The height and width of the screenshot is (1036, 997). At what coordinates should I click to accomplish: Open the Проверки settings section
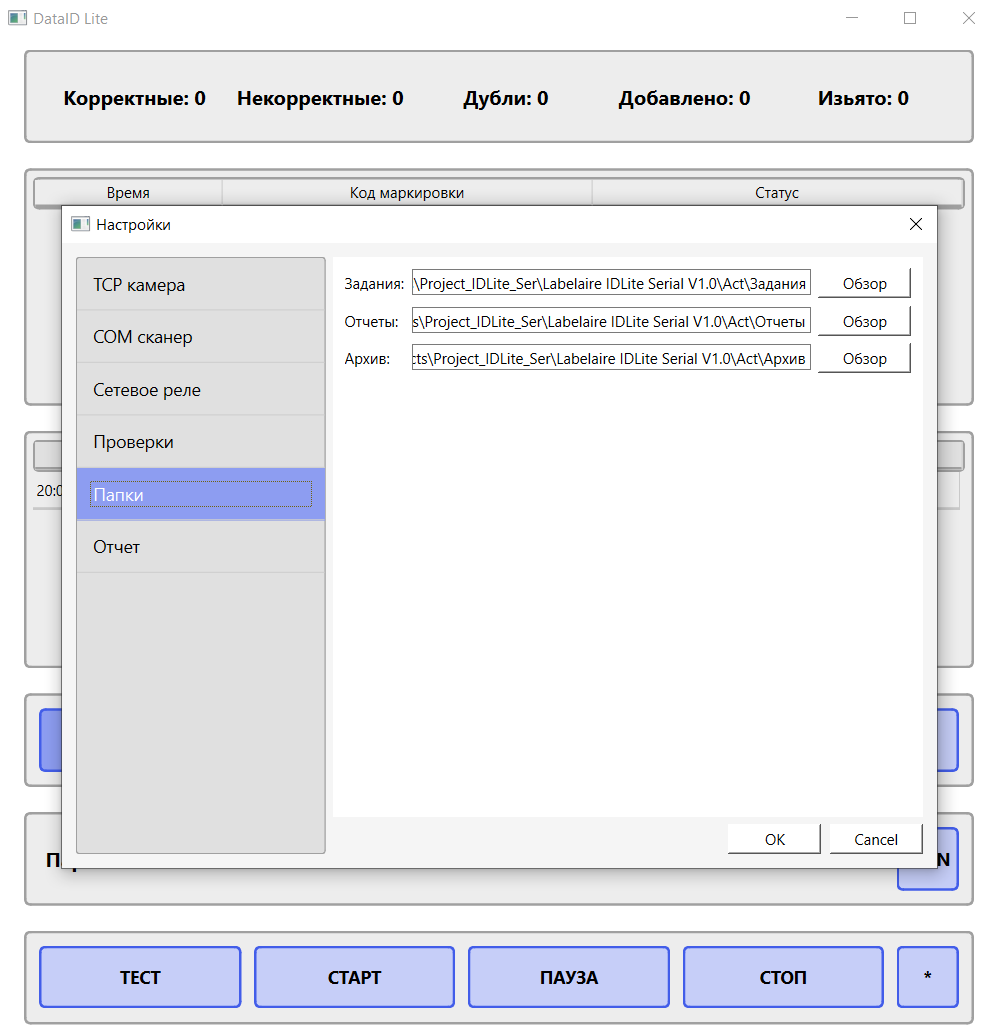(200, 441)
